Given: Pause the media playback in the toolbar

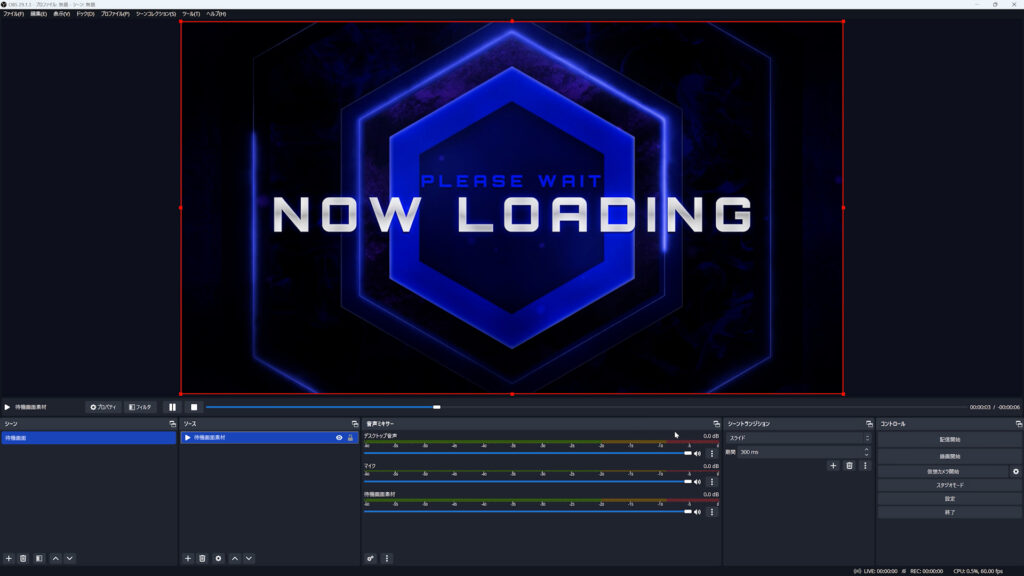Looking at the screenshot, I should click(x=172, y=407).
